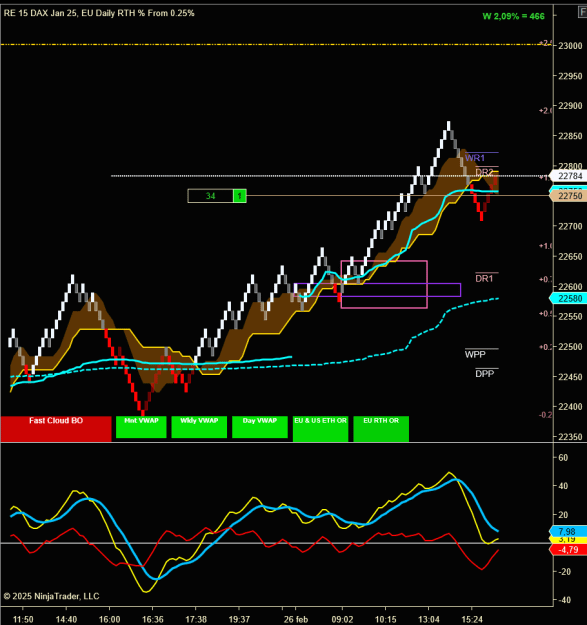587x625 pixels.
Task: Click the cyan 22580 price marker
Action: pos(568,298)
